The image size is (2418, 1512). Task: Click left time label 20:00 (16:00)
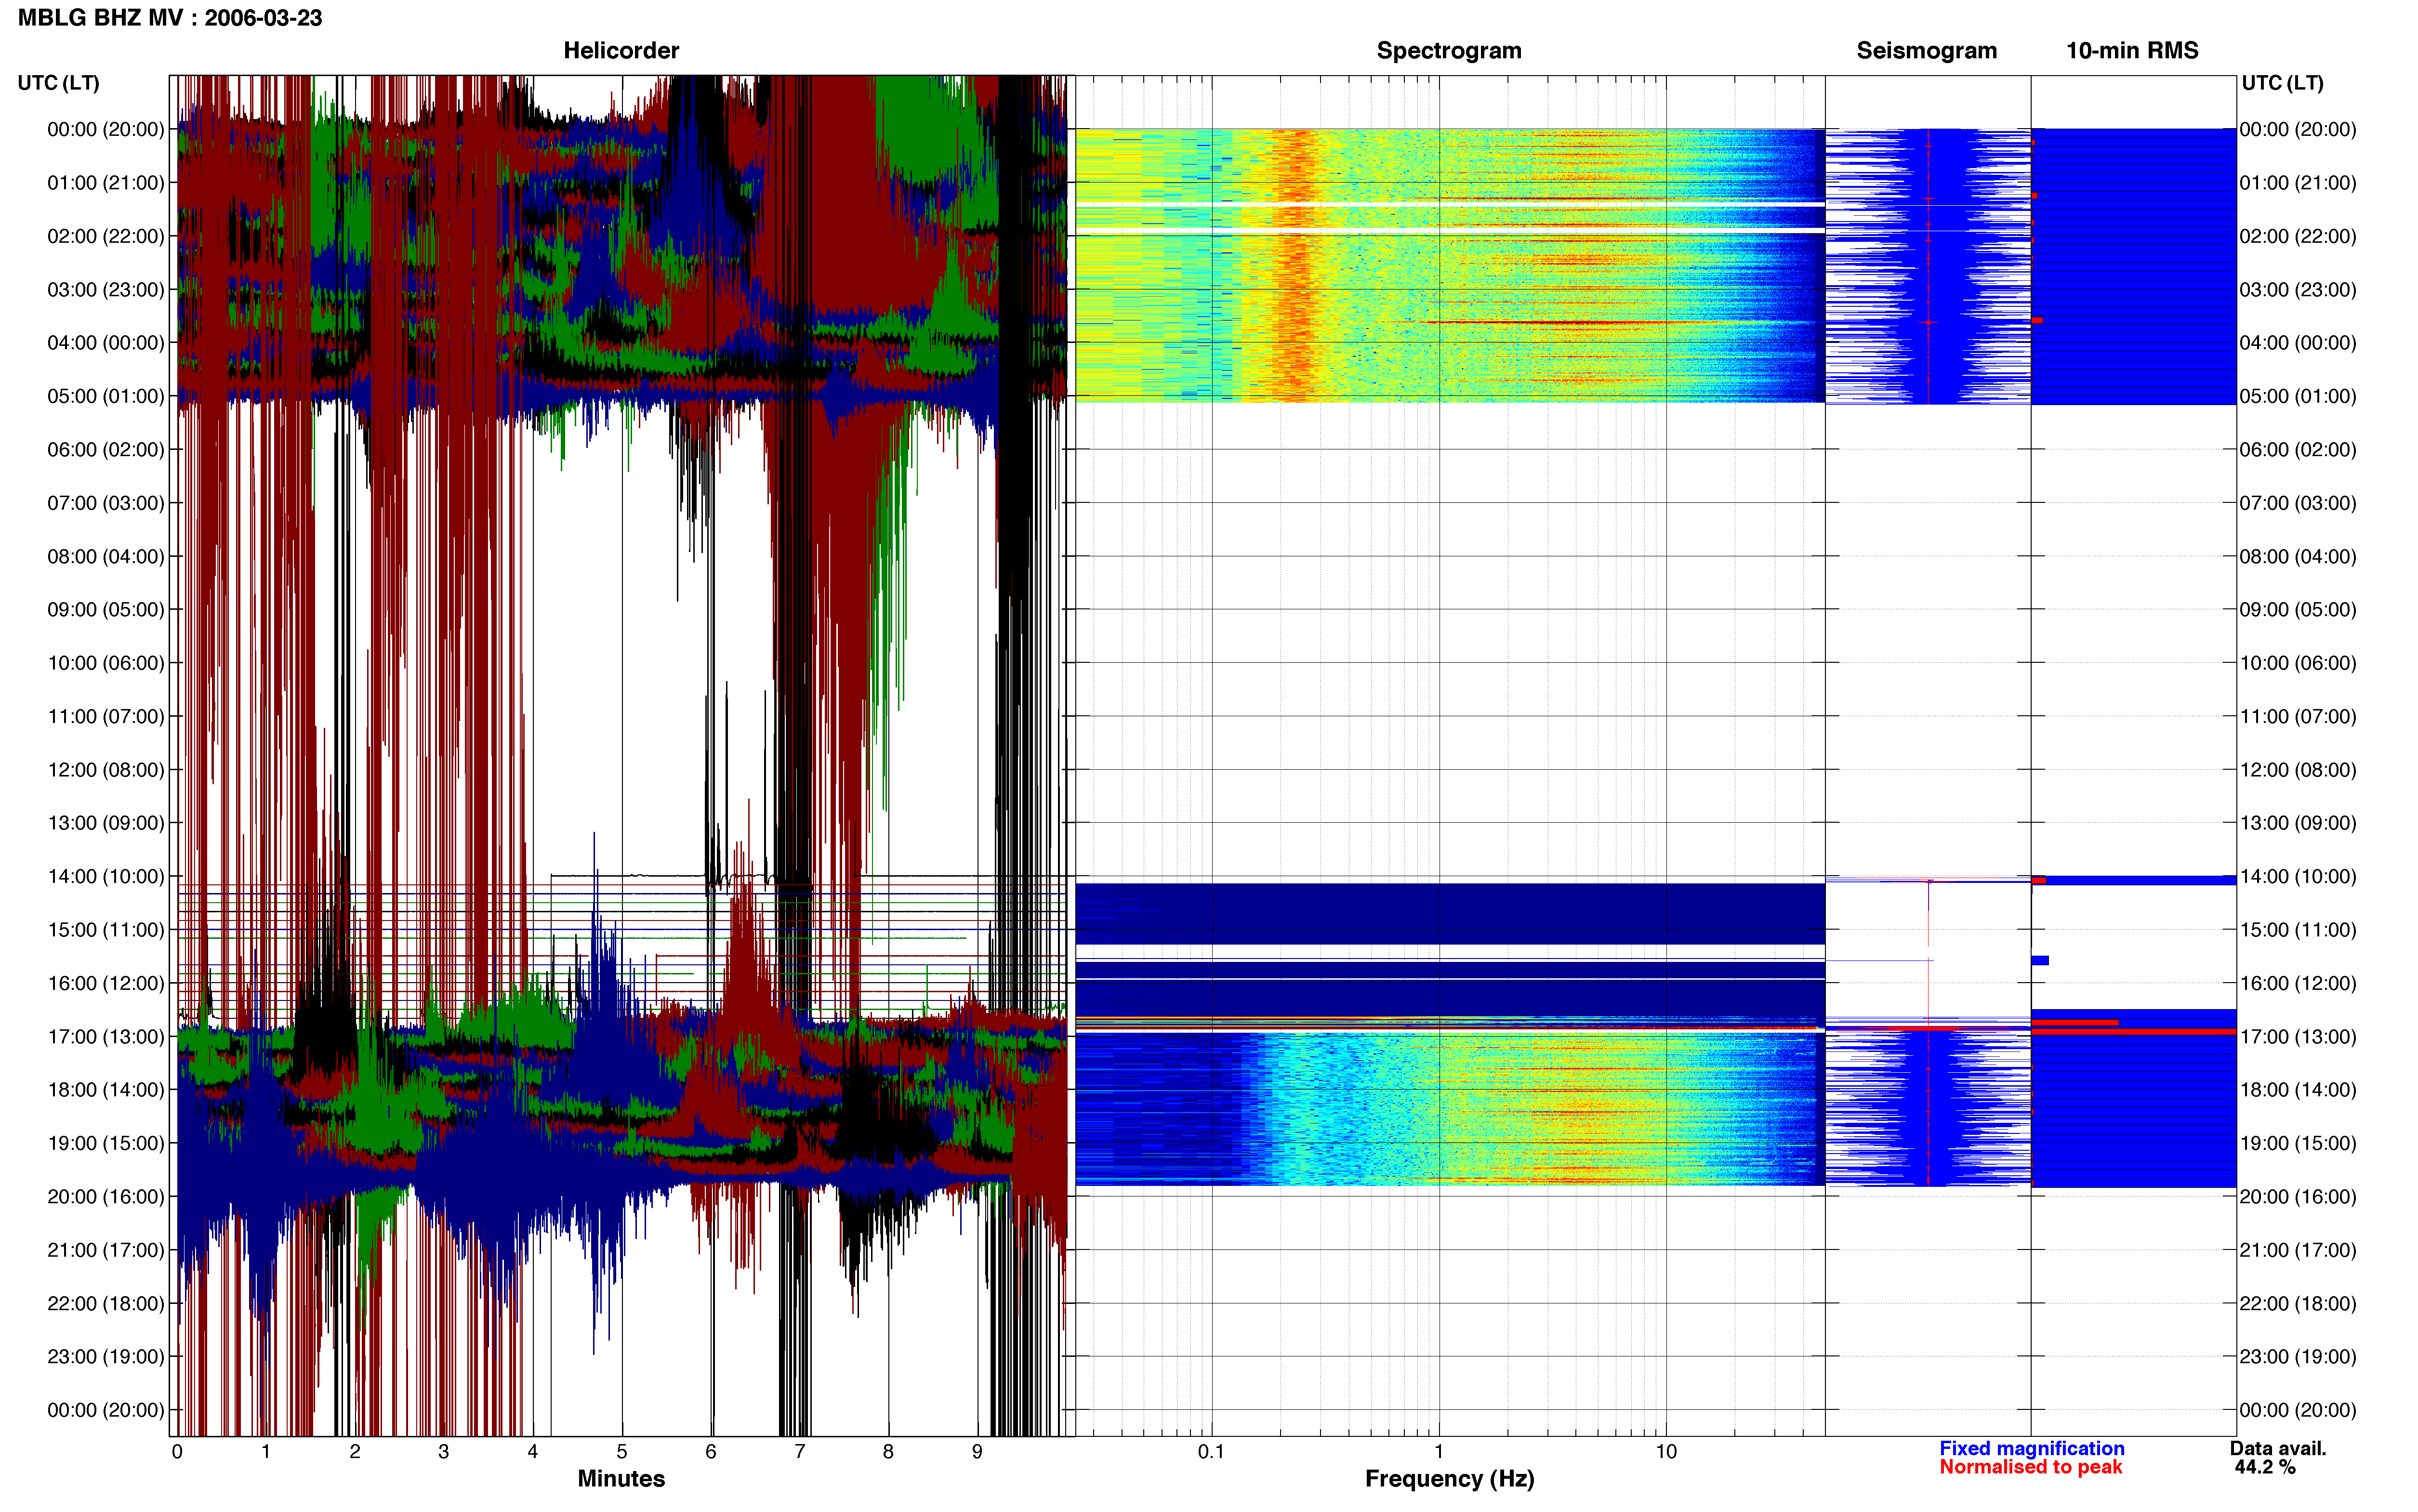click(106, 1197)
